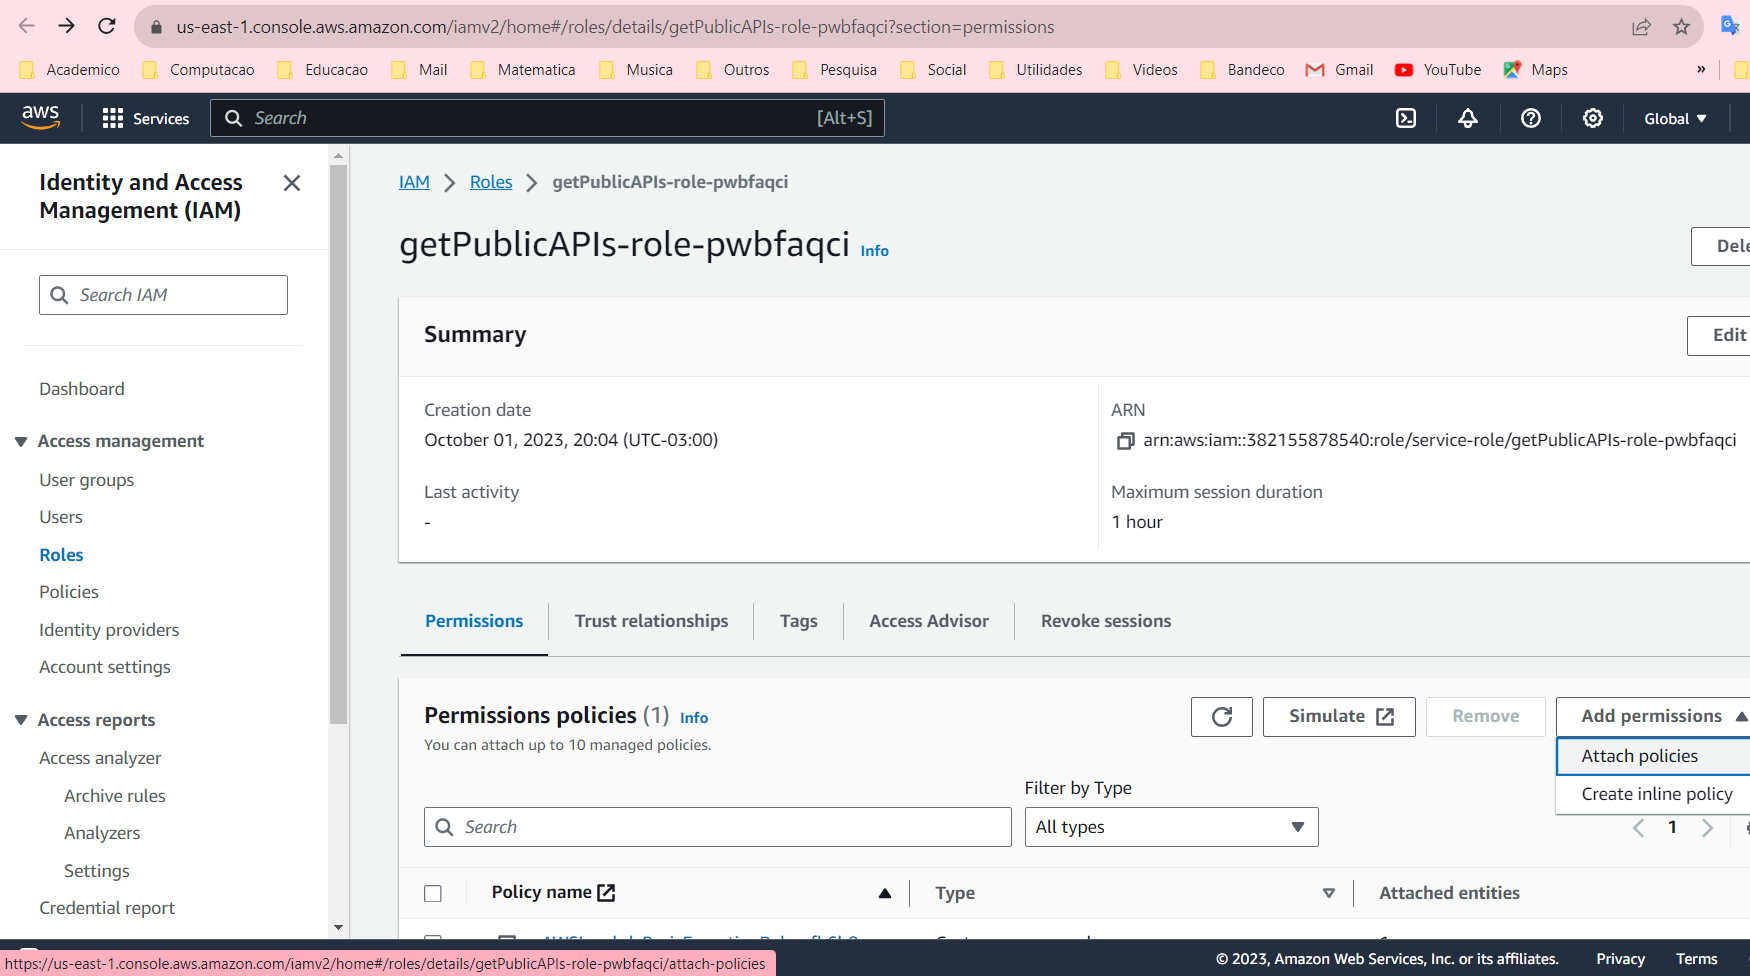Open the Global region dropdown

click(x=1675, y=118)
